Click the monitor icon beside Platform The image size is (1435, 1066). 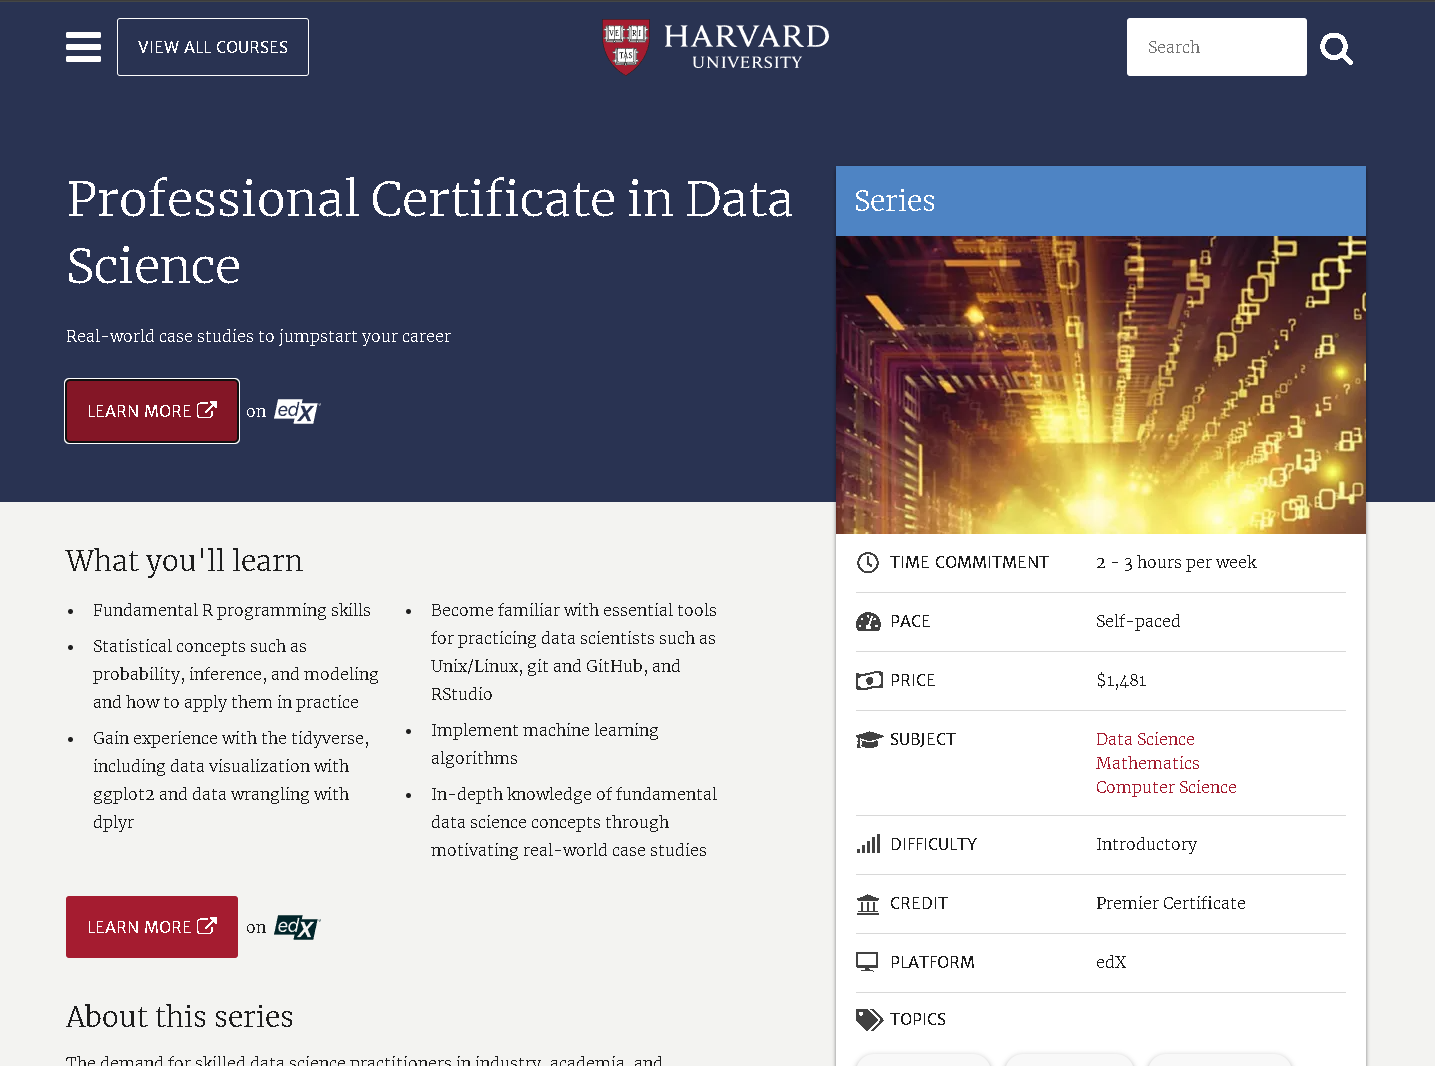[x=867, y=962]
